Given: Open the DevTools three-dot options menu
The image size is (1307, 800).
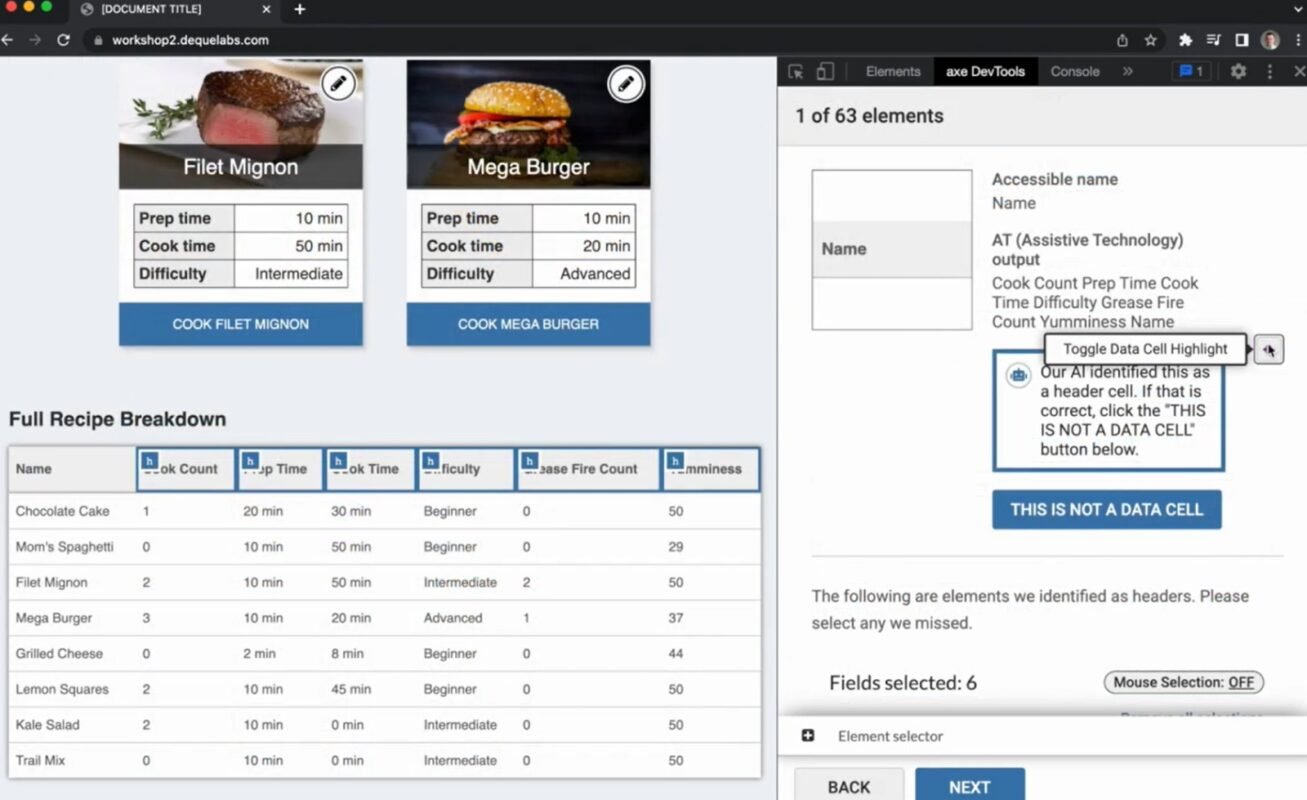Looking at the screenshot, I should 1270,72.
